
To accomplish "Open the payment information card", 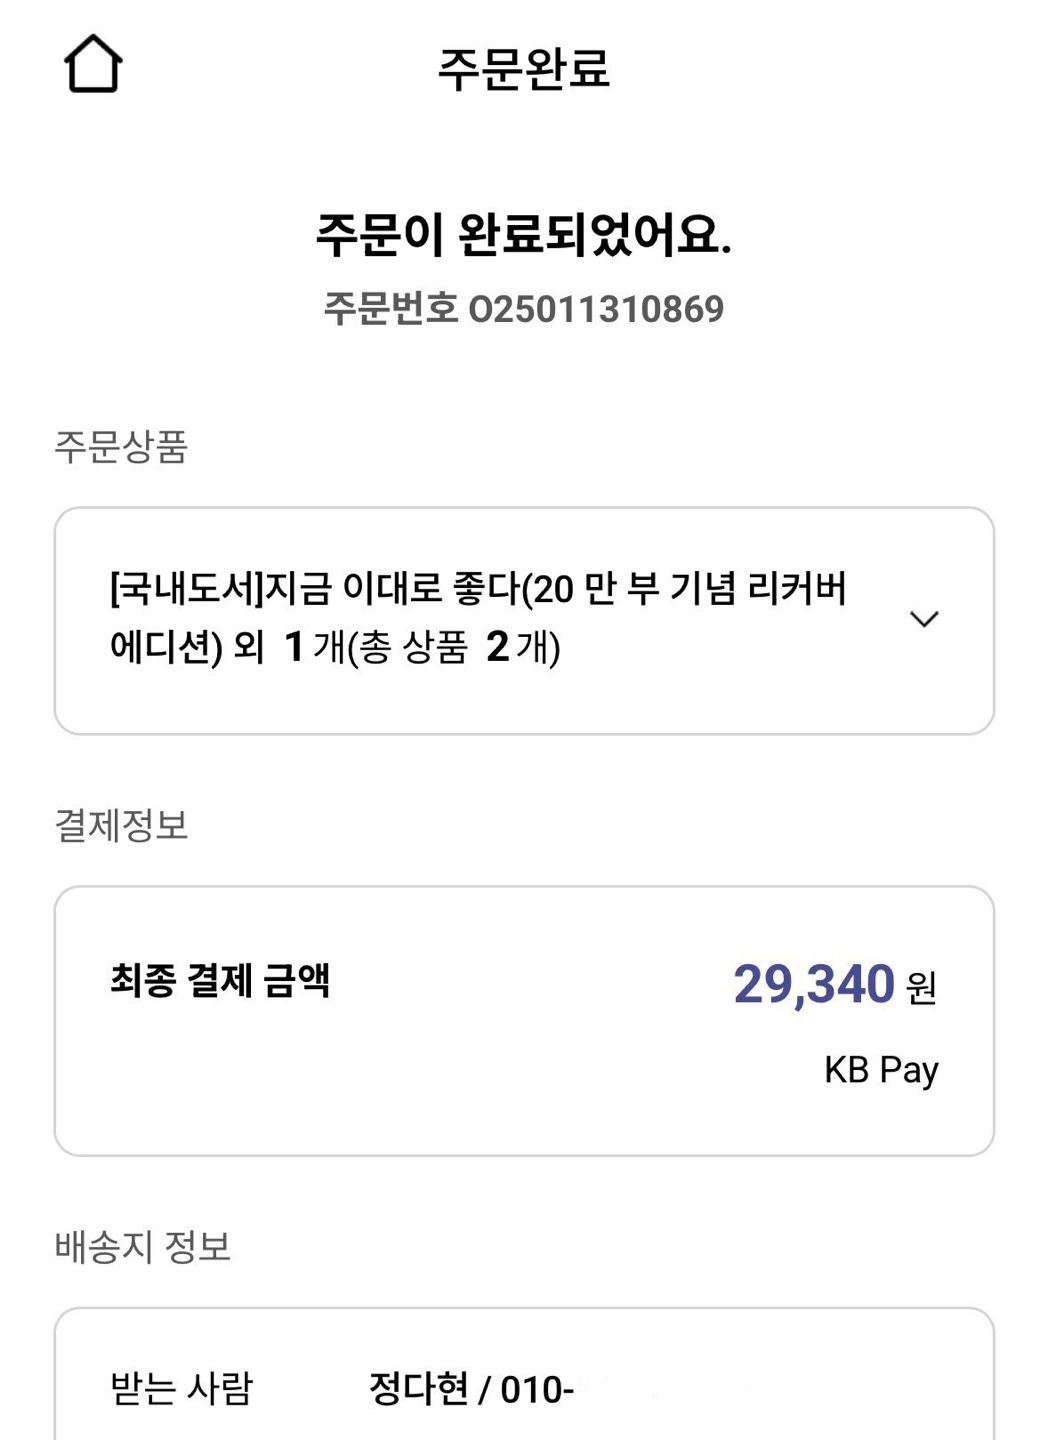I will tap(524, 1021).
